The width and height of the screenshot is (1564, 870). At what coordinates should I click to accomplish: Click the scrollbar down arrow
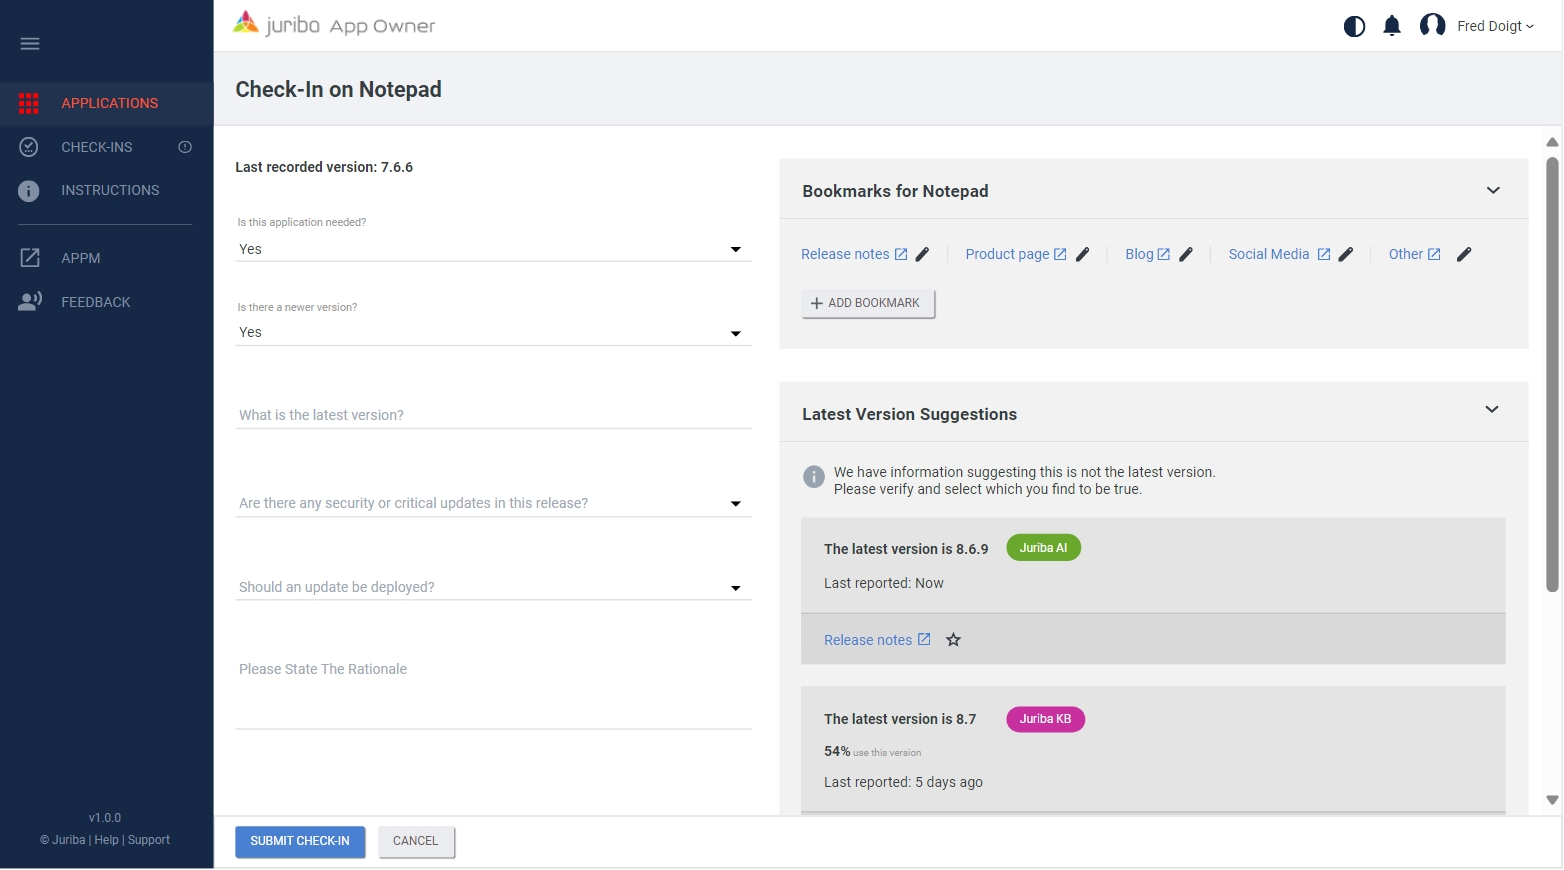[1552, 800]
